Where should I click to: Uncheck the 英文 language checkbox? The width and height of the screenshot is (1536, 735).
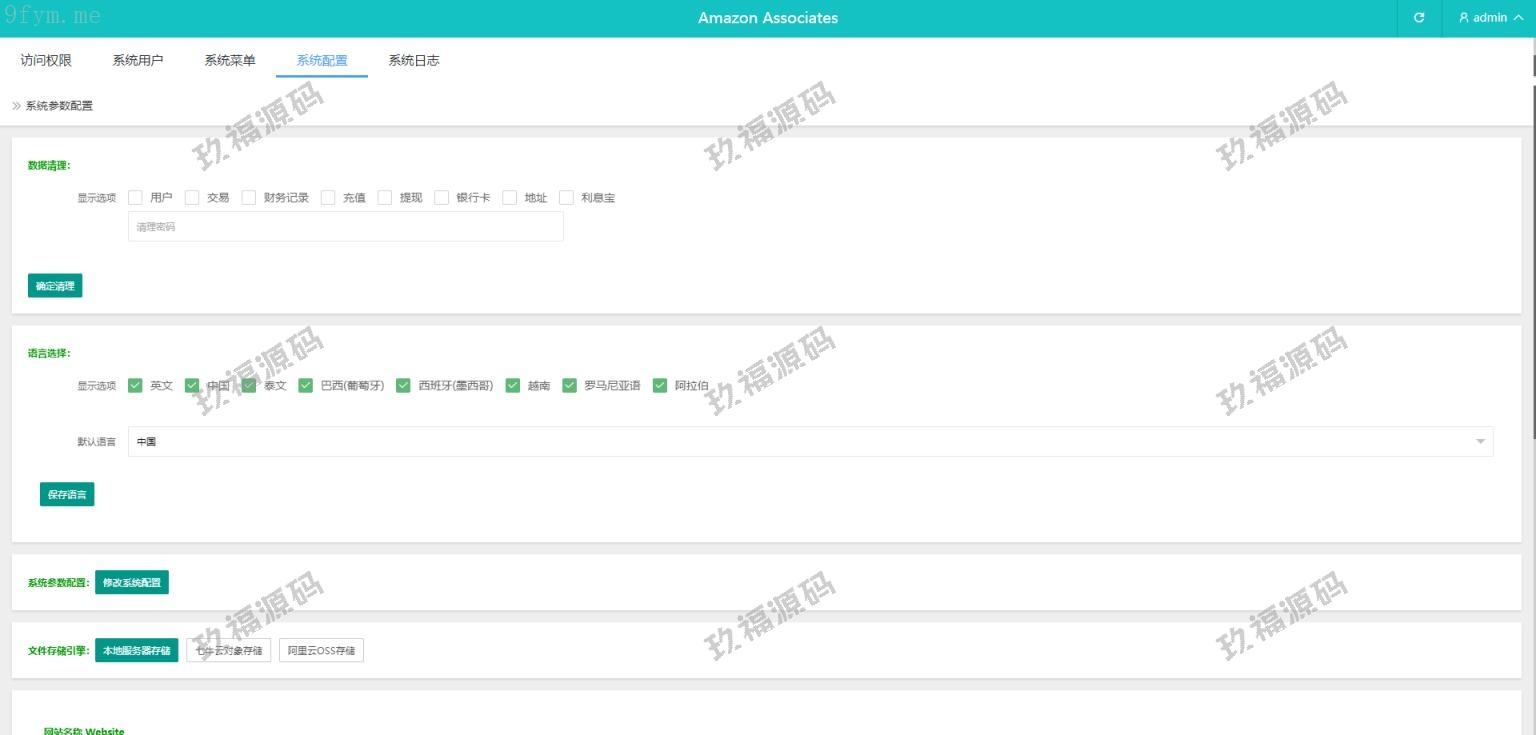136,386
